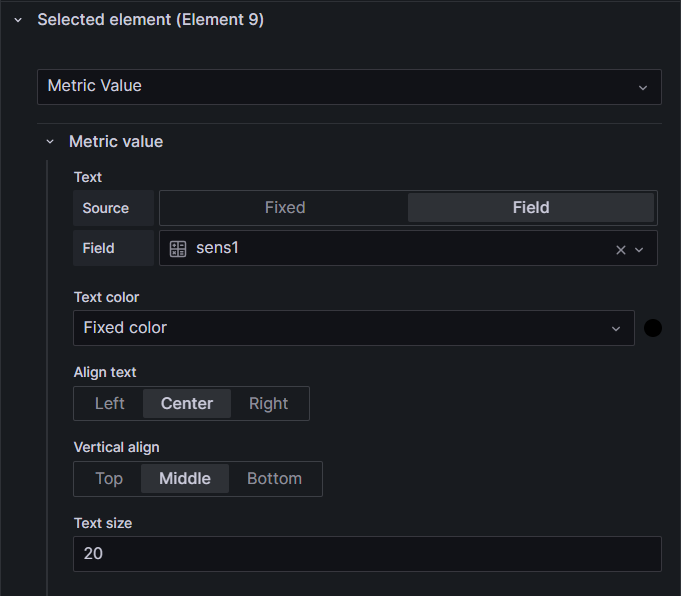Open the Fixed color dropdown
This screenshot has height=596, width=681.
pyautogui.click(x=353, y=328)
